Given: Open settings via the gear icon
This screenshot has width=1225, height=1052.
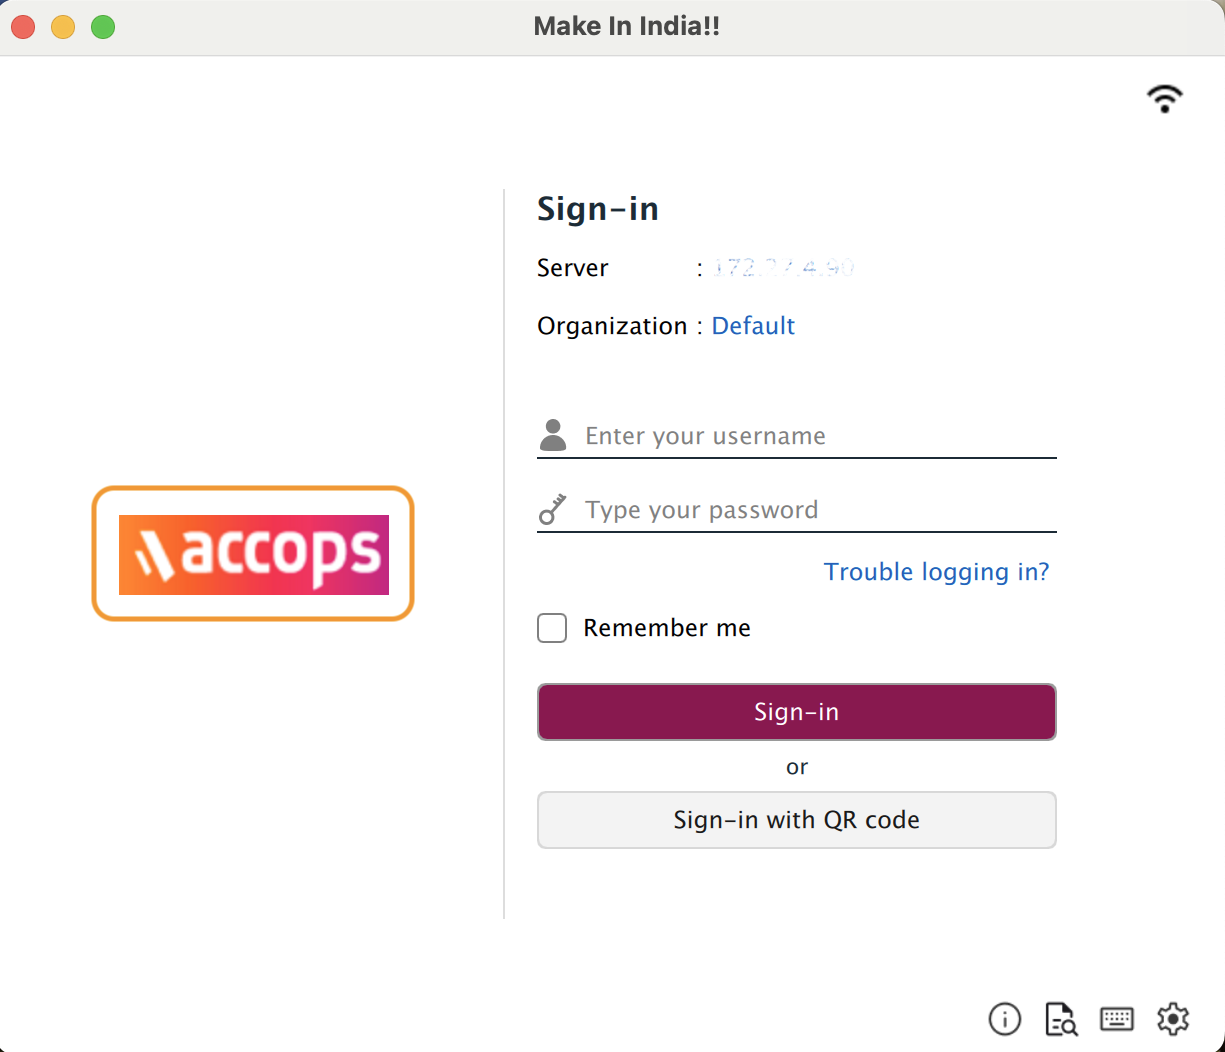Looking at the screenshot, I should point(1173,1019).
